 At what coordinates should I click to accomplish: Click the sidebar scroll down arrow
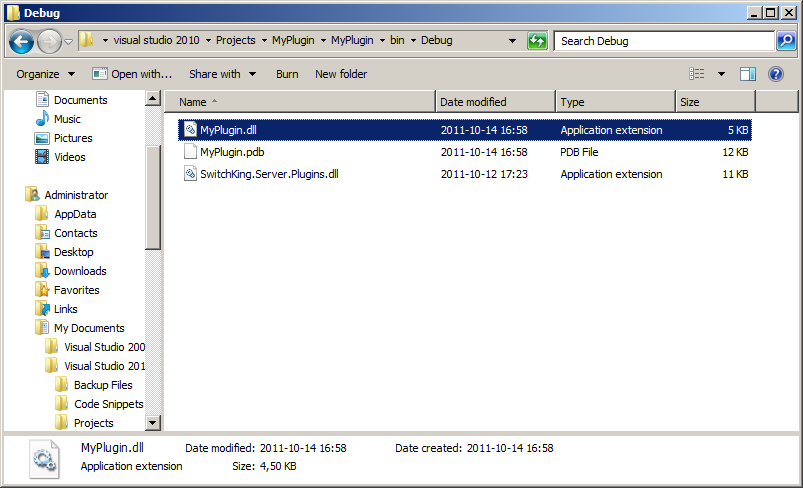[x=153, y=422]
